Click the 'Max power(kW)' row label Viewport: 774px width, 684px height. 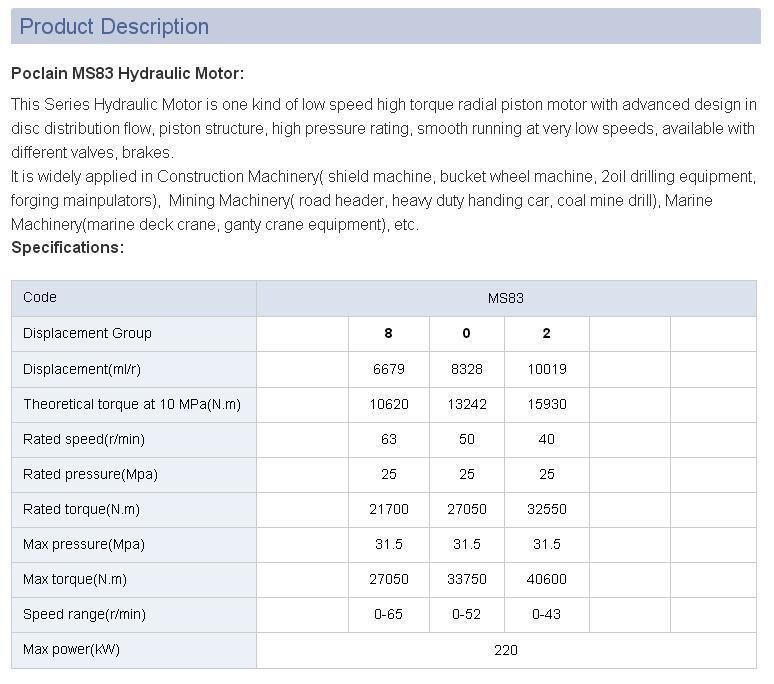coord(71,649)
